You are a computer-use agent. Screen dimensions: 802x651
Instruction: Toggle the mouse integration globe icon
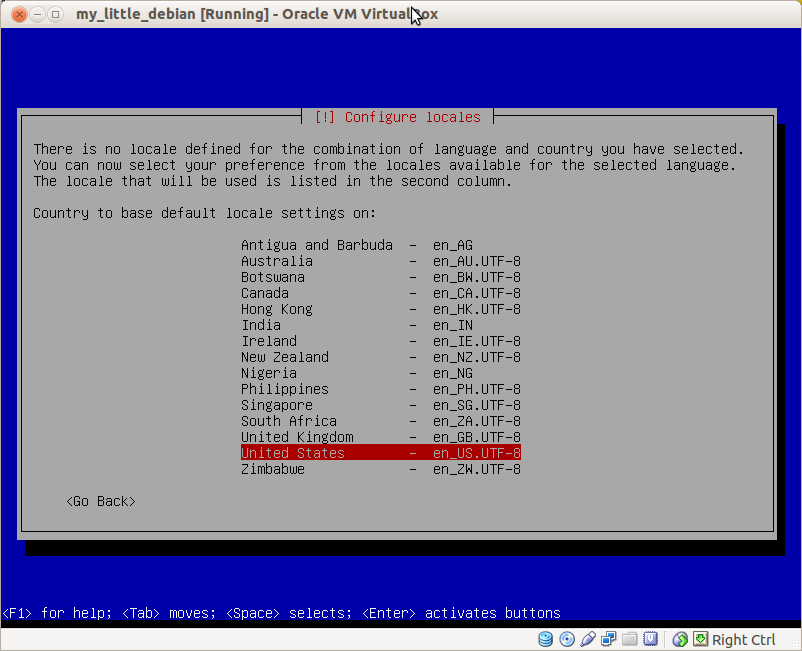tap(680, 639)
